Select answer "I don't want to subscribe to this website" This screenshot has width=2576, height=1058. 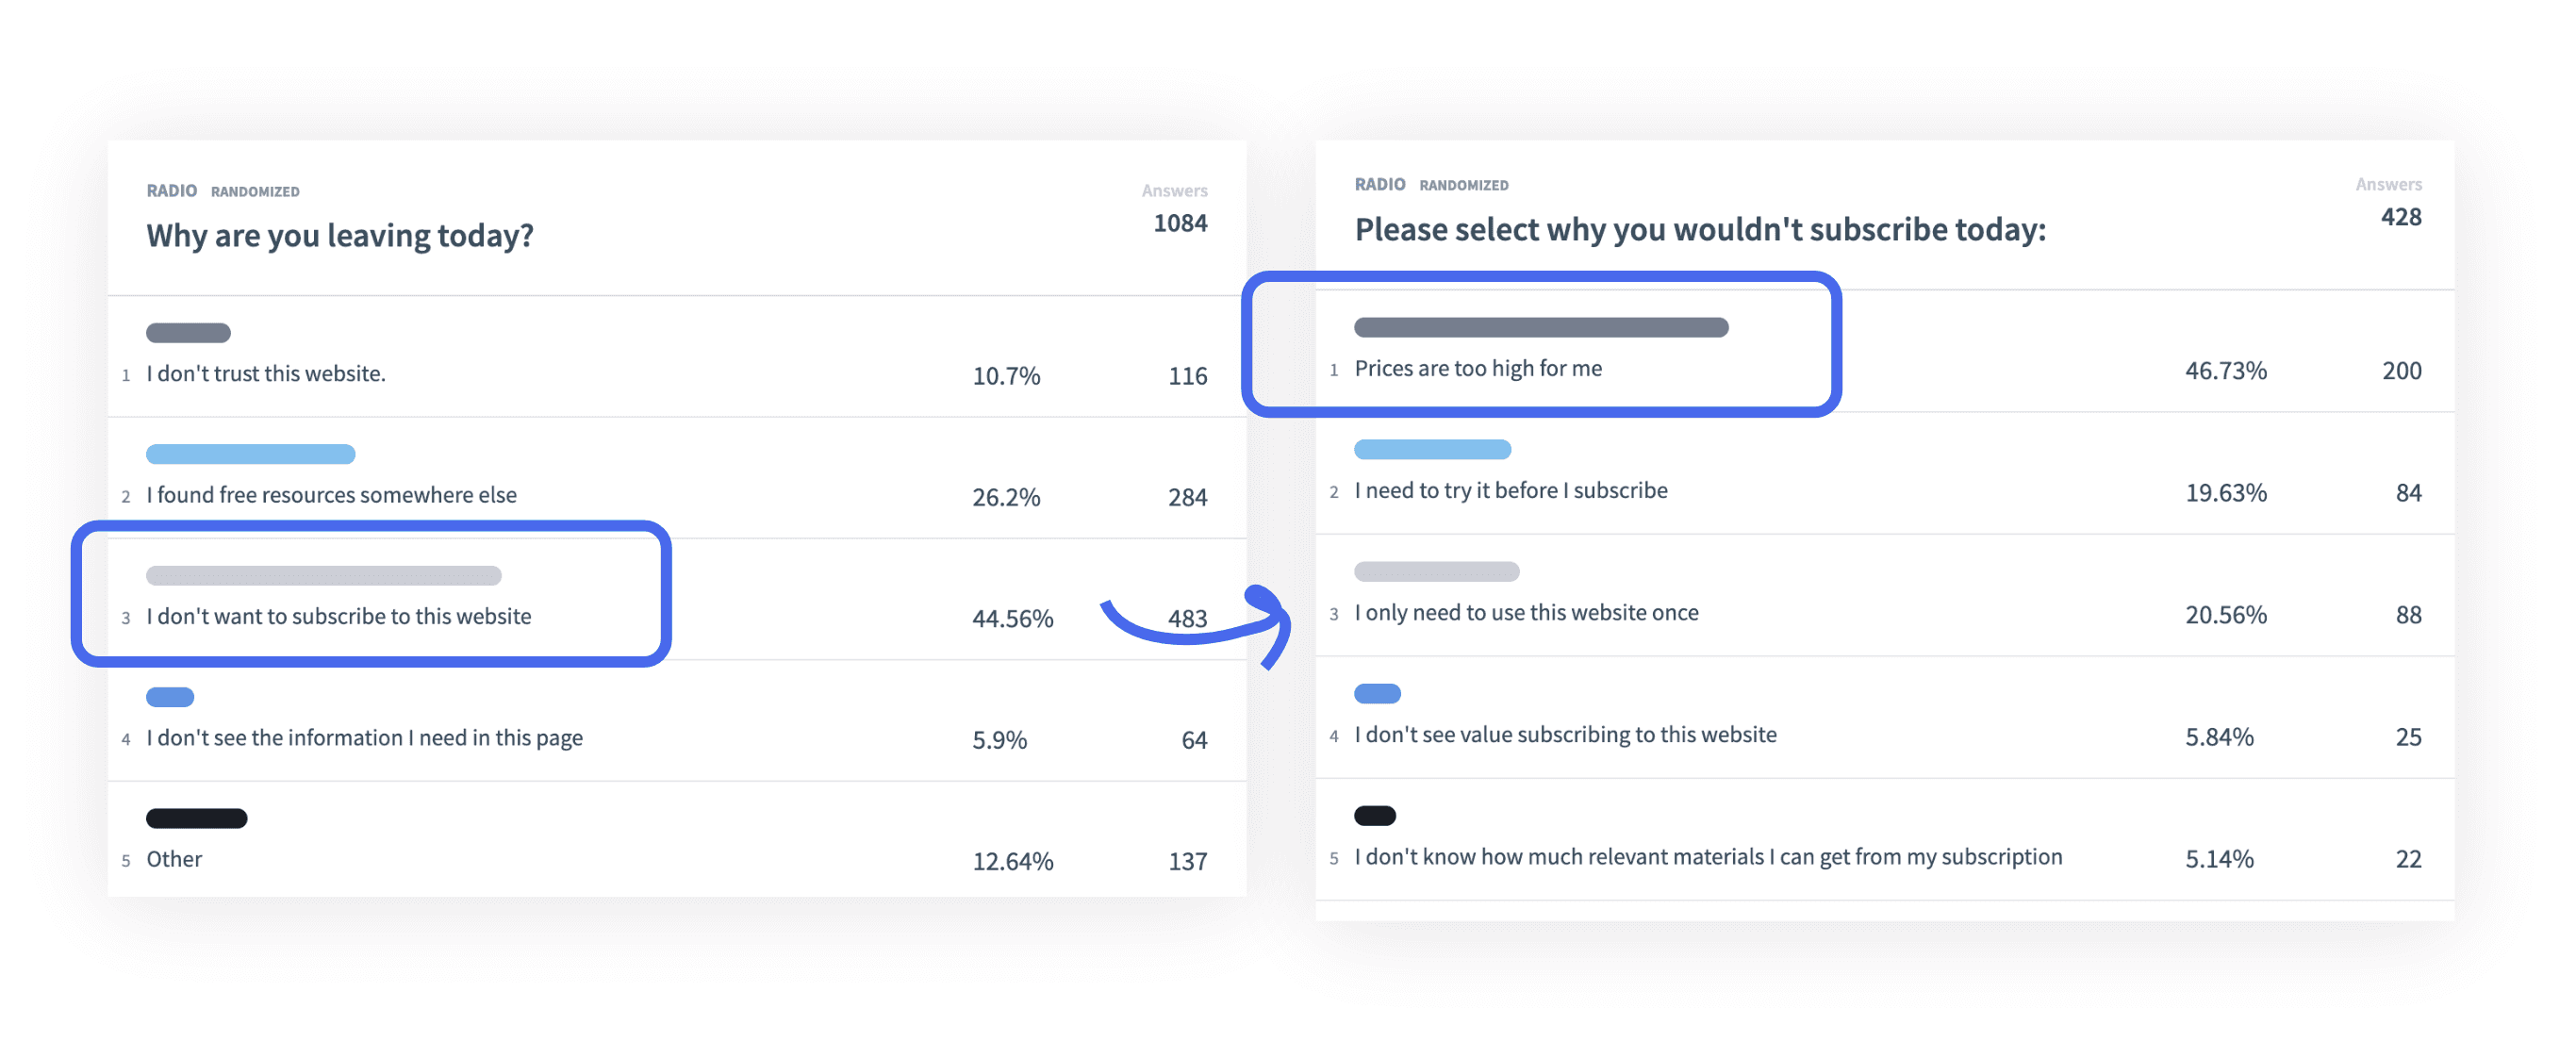tap(338, 616)
